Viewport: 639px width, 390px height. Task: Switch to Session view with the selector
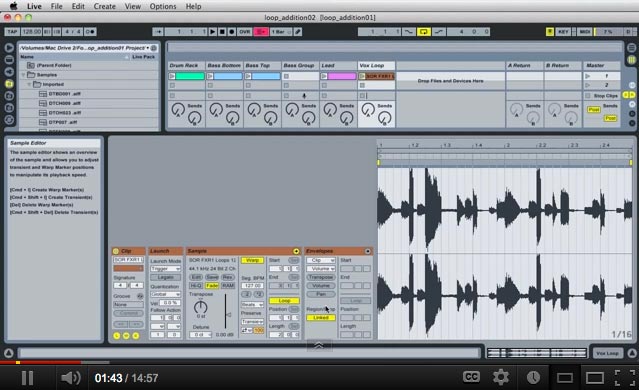click(631, 60)
